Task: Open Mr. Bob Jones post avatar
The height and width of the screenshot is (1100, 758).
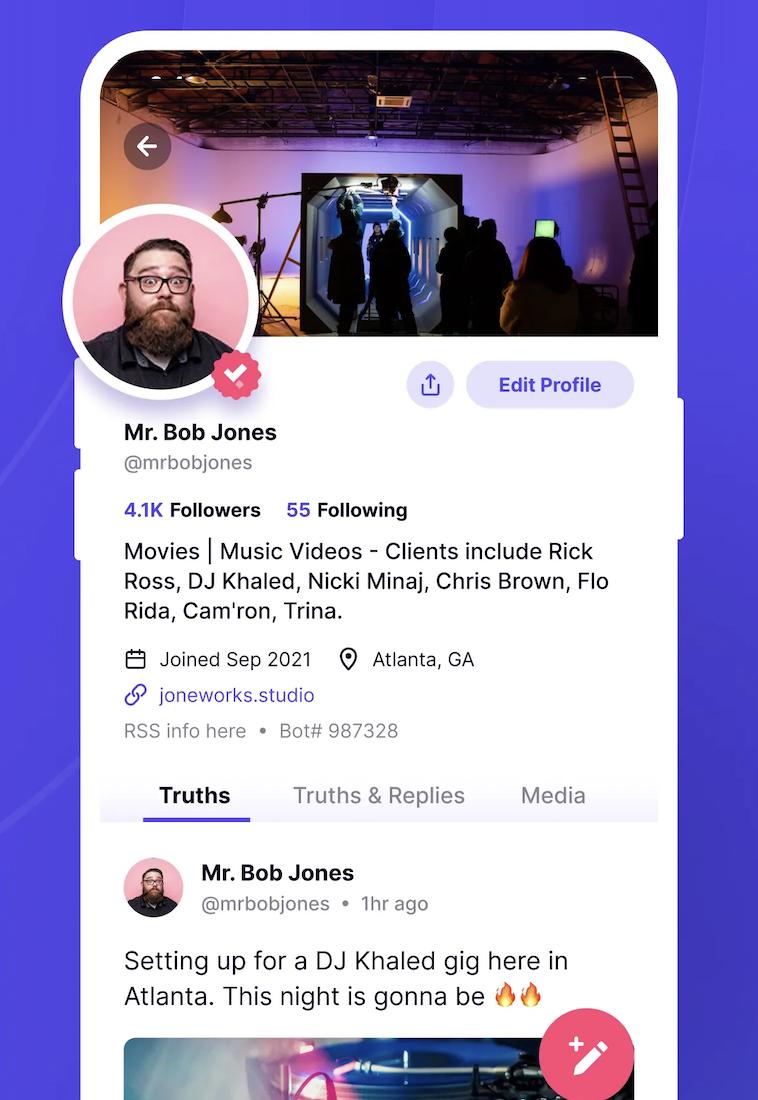Action: coord(154,887)
